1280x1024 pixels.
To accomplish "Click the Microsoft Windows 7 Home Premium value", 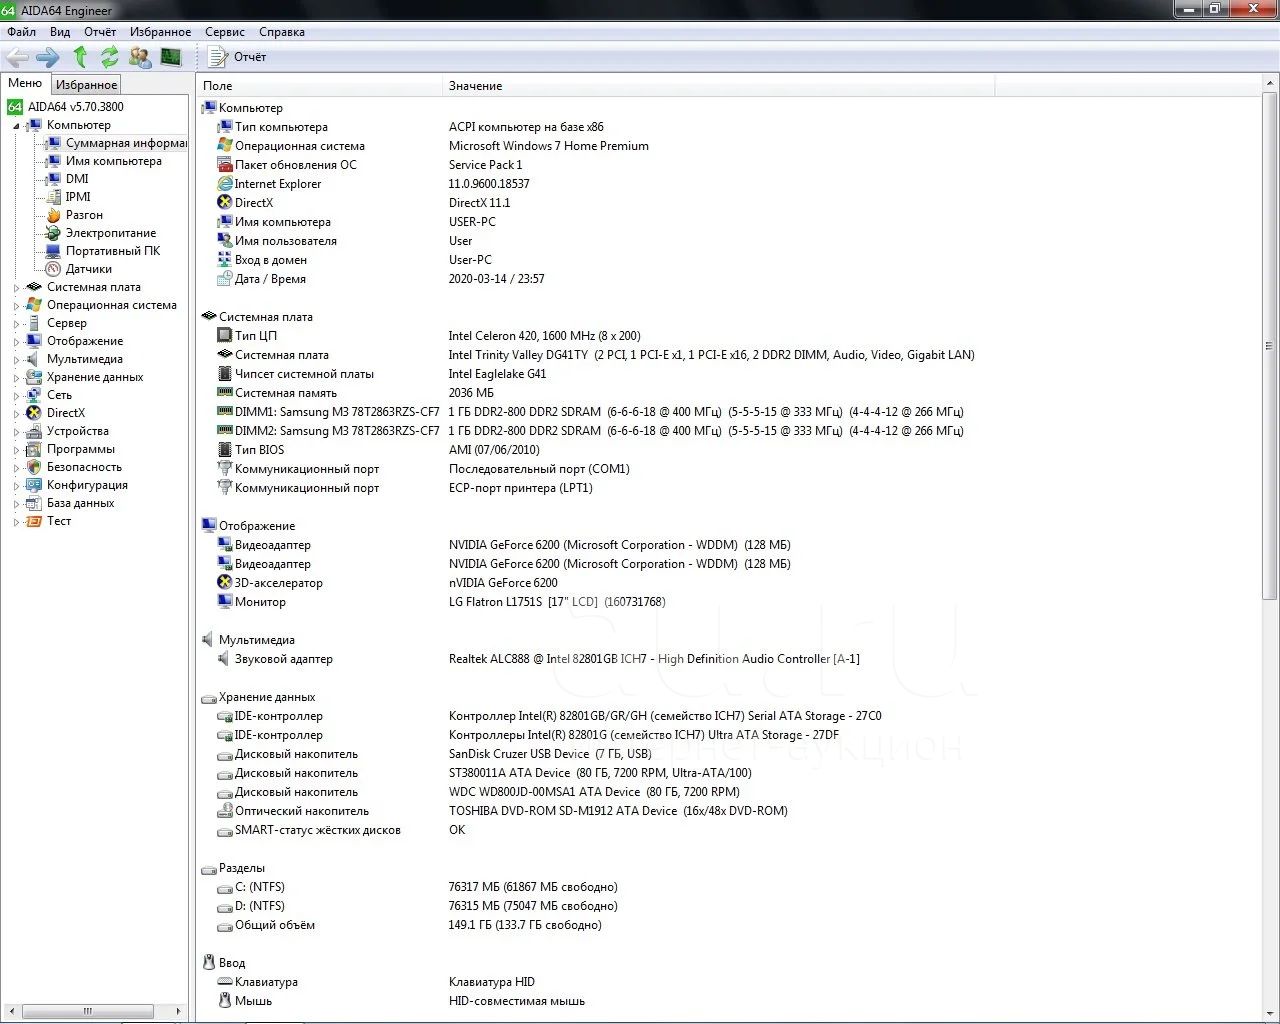I will click(x=548, y=146).
